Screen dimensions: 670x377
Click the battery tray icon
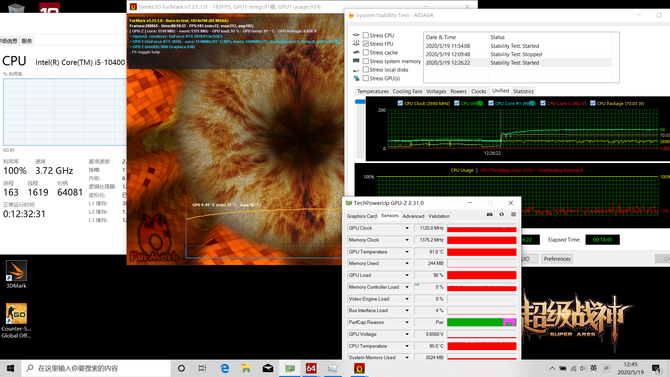tap(563, 368)
